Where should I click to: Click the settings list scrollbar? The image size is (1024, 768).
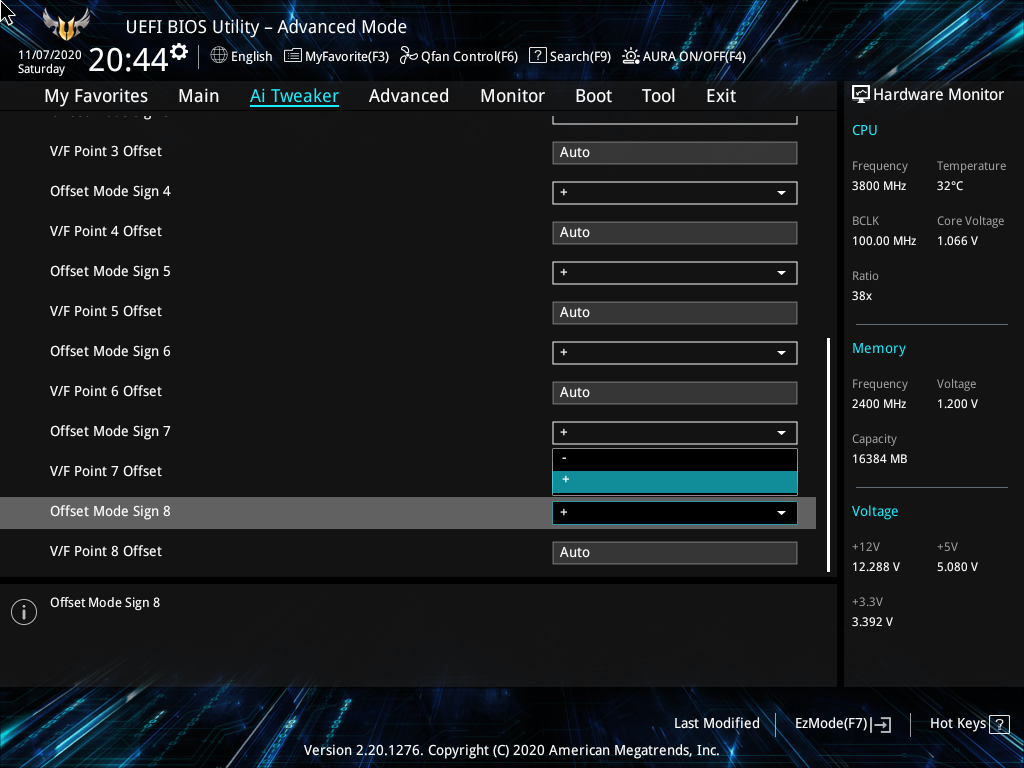click(x=828, y=455)
